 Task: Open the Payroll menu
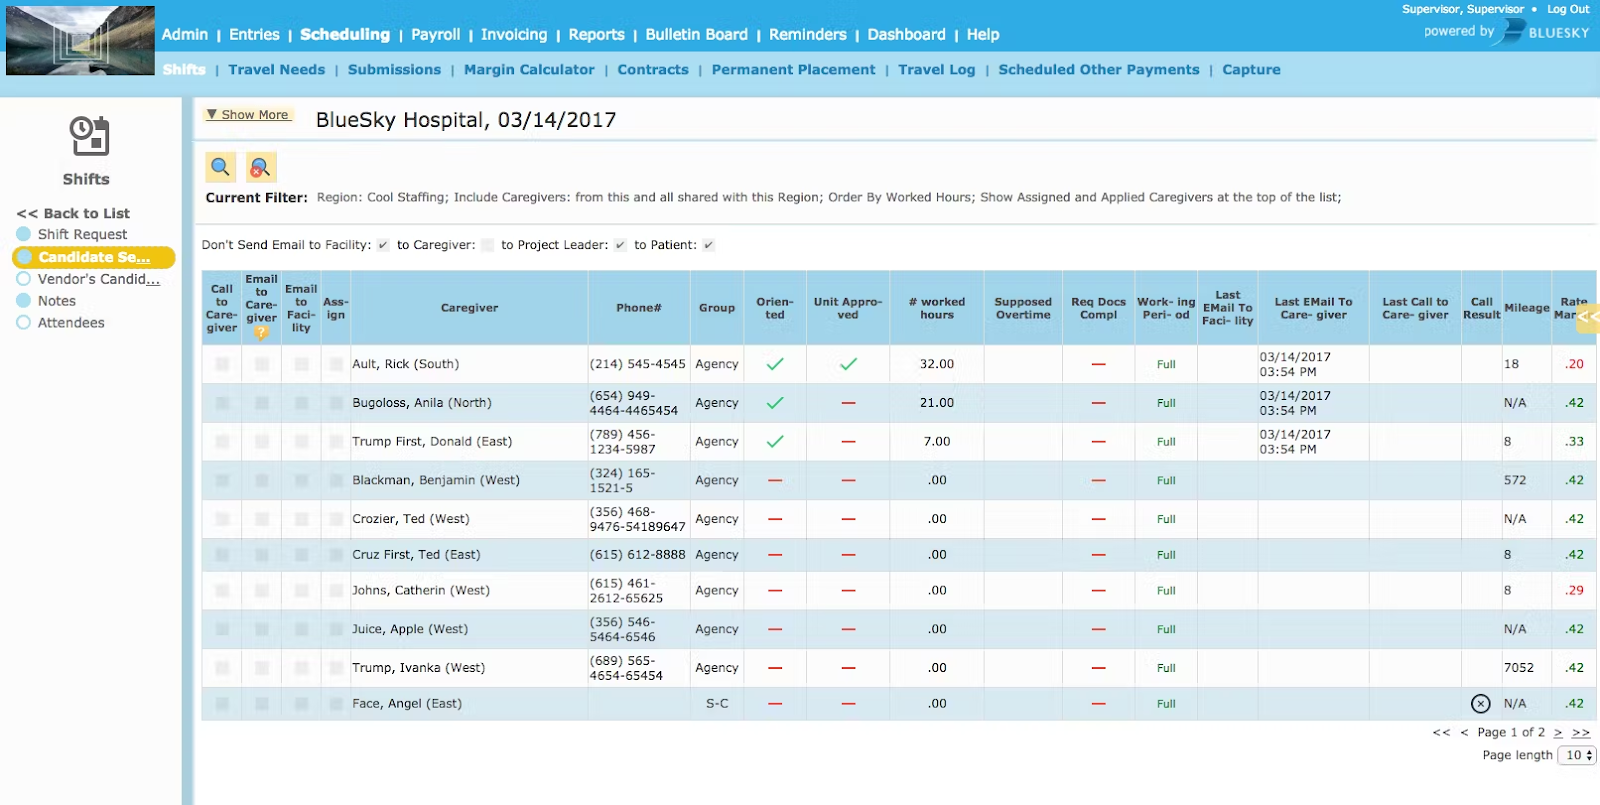[436, 34]
